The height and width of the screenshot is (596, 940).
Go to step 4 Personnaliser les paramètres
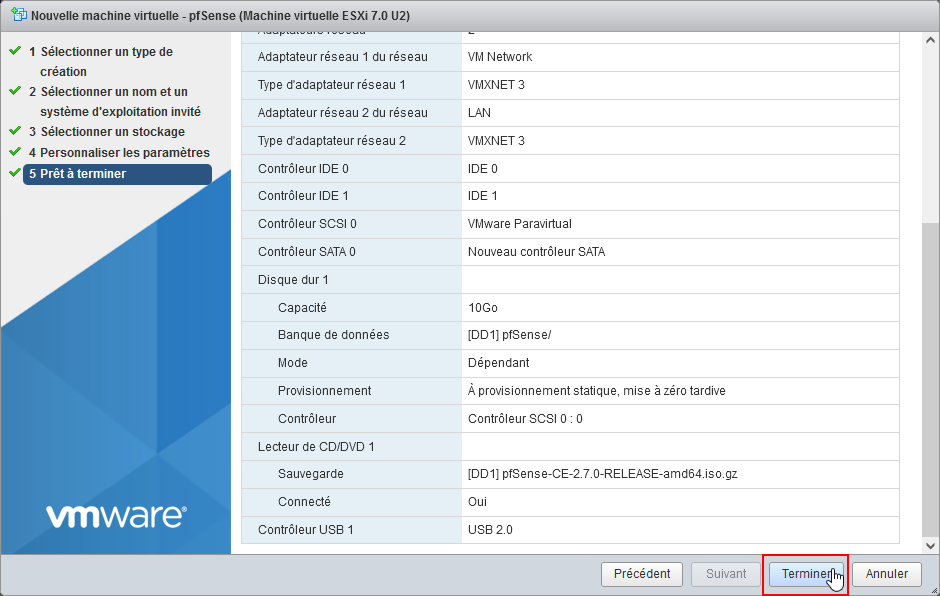click(119, 152)
